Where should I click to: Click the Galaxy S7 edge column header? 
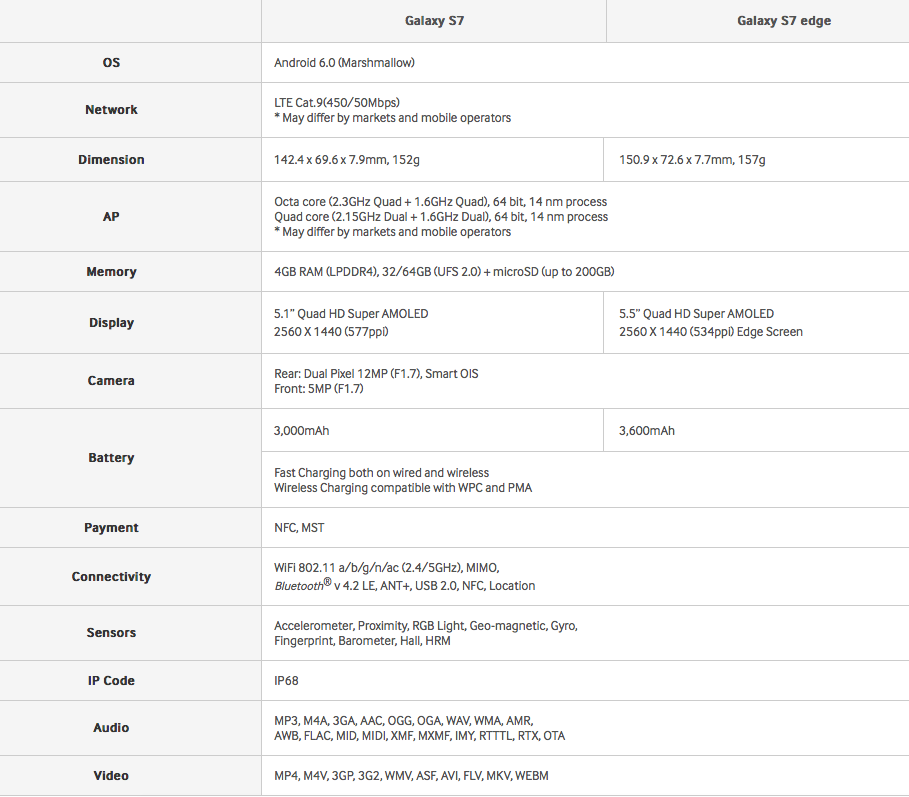click(x=756, y=21)
